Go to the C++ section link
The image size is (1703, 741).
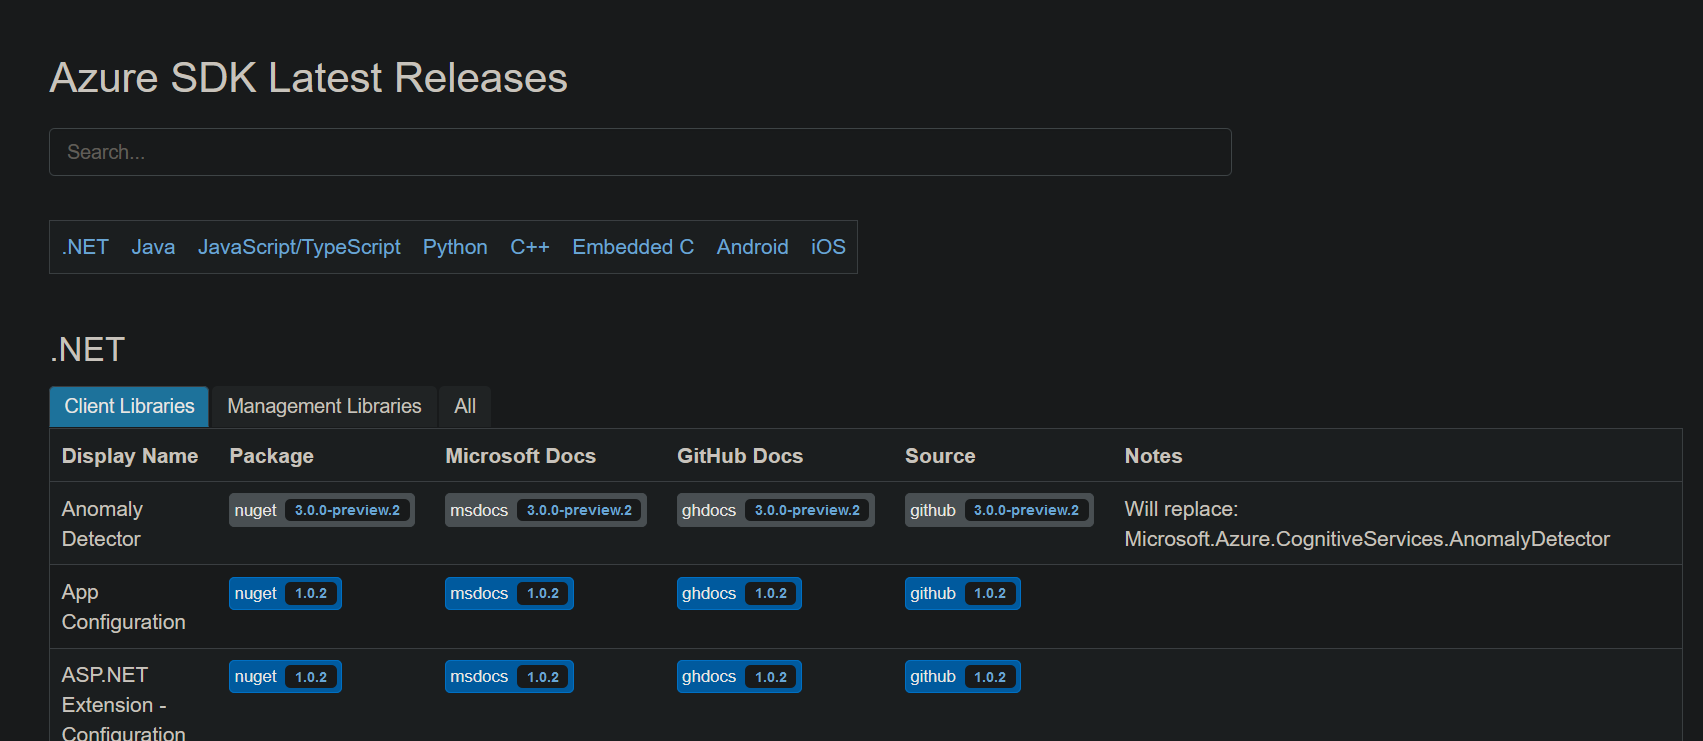pos(530,247)
